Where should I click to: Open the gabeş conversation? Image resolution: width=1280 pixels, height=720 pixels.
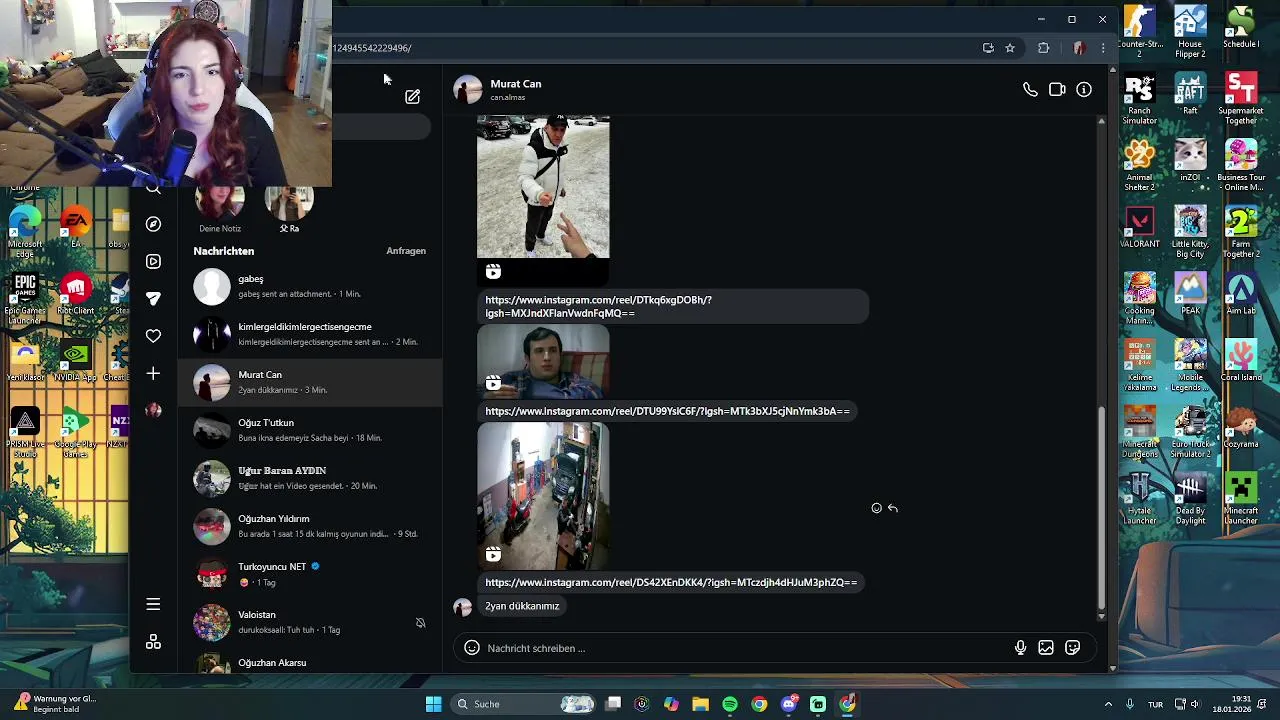[x=310, y=286]
